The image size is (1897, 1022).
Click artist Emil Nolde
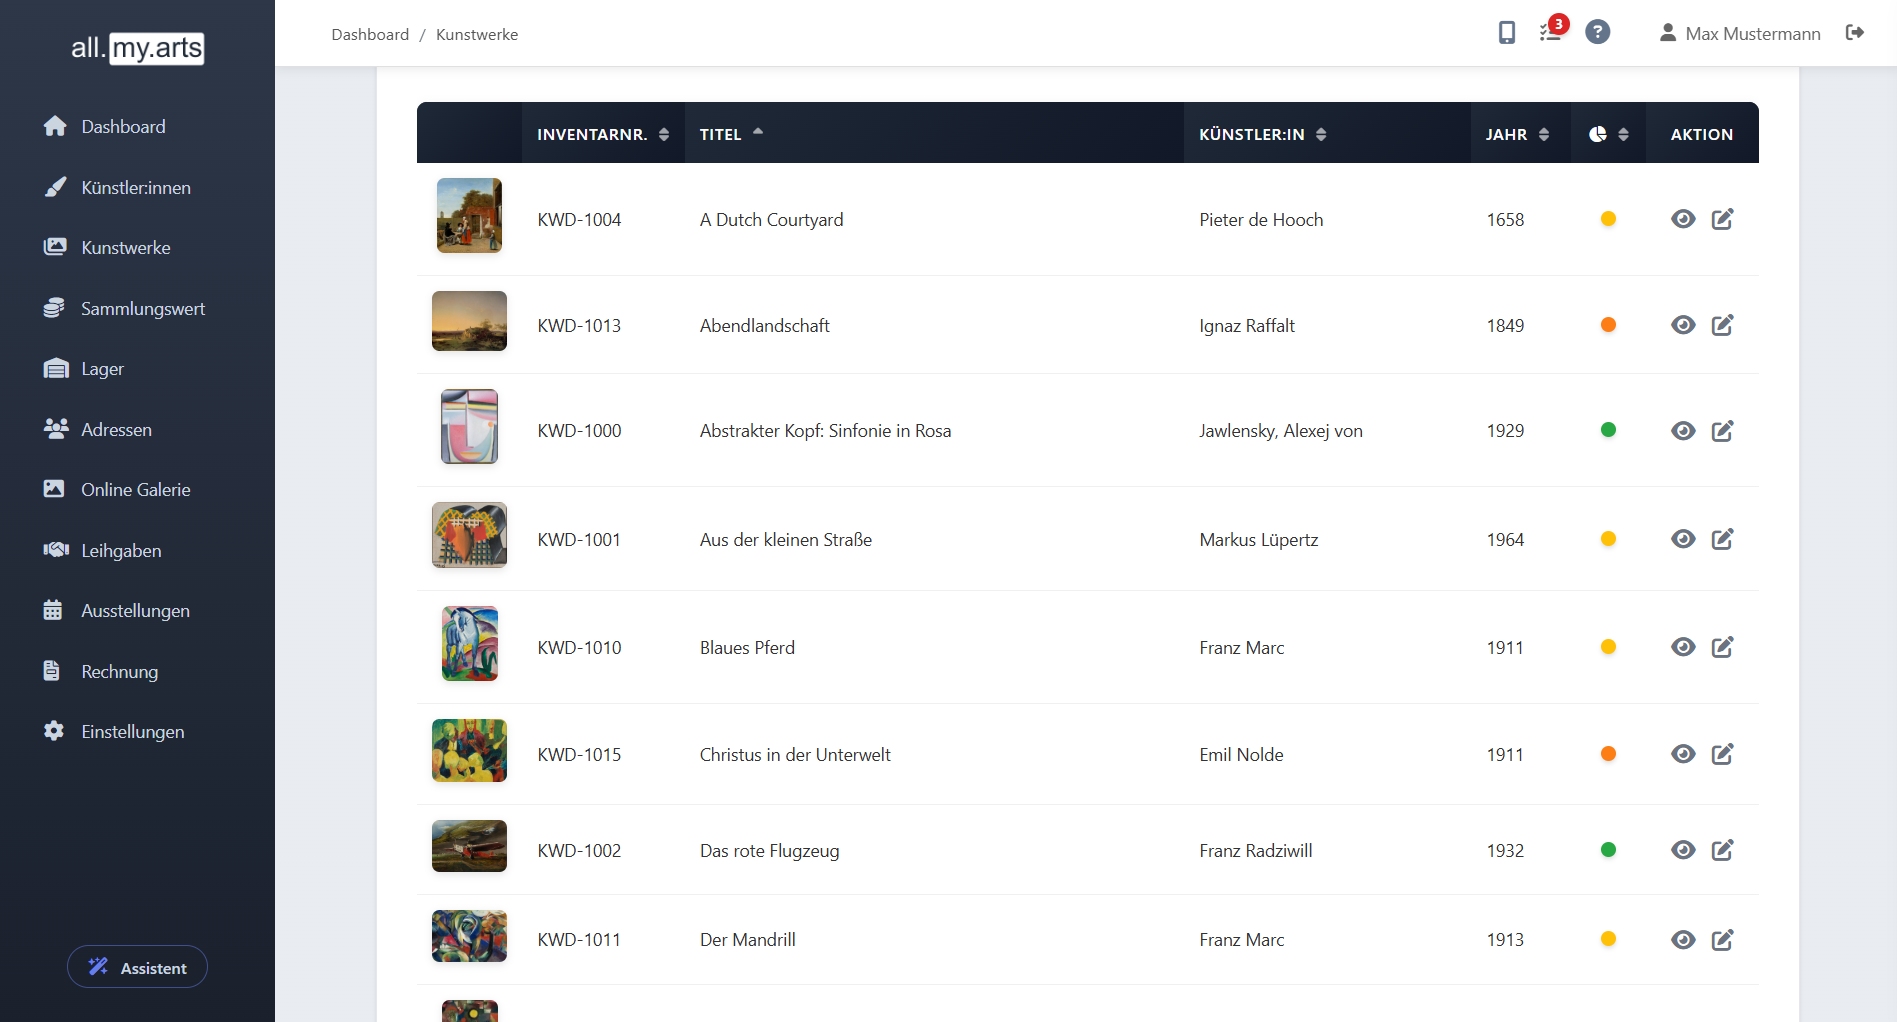1241,755
